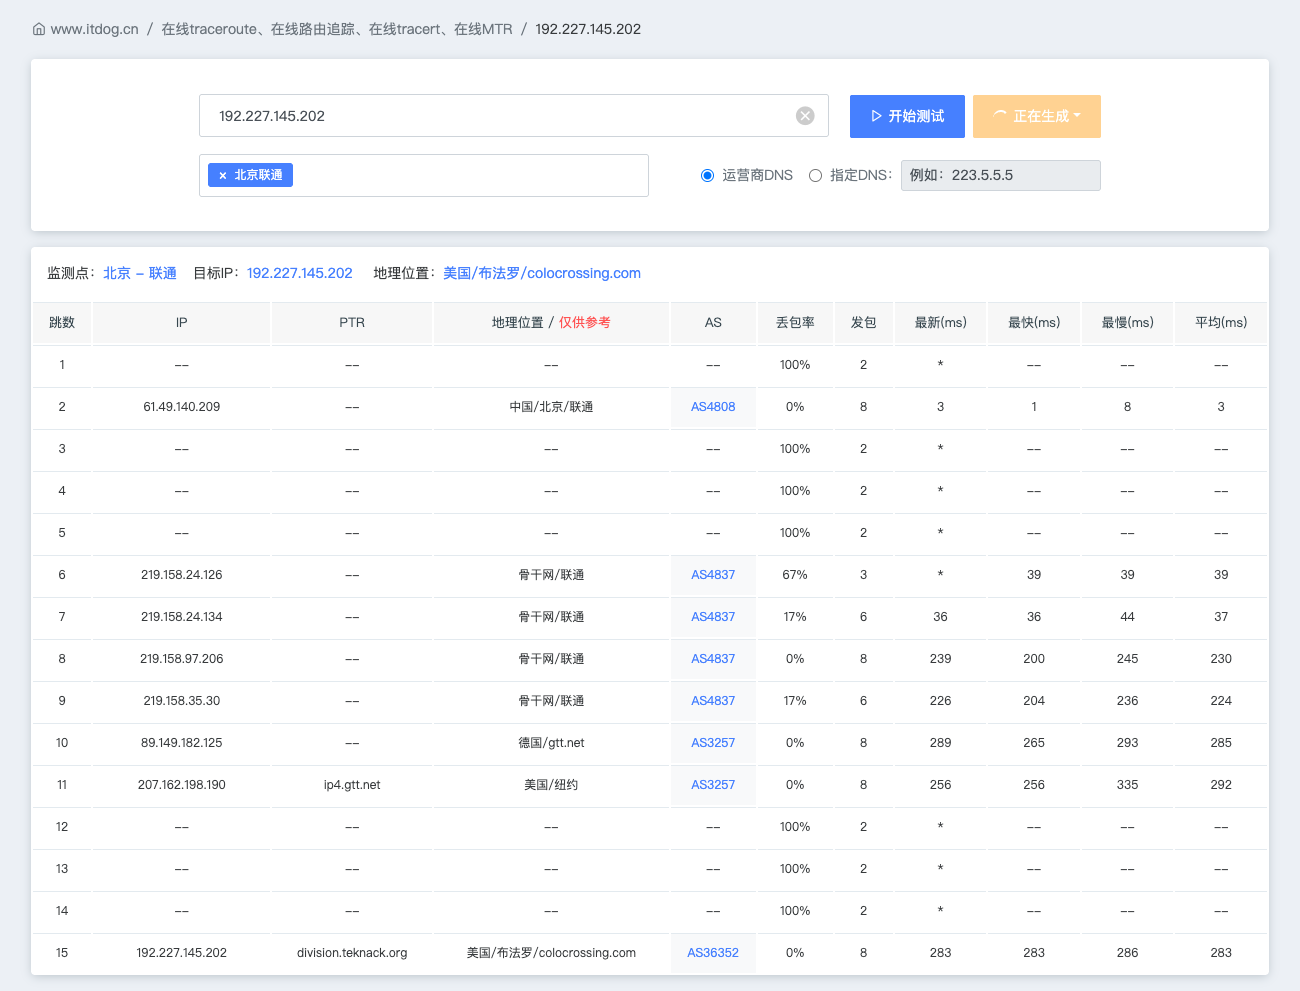Click hop 15 location 美国/布法罗/colocrossing.com

click(551, 953)
